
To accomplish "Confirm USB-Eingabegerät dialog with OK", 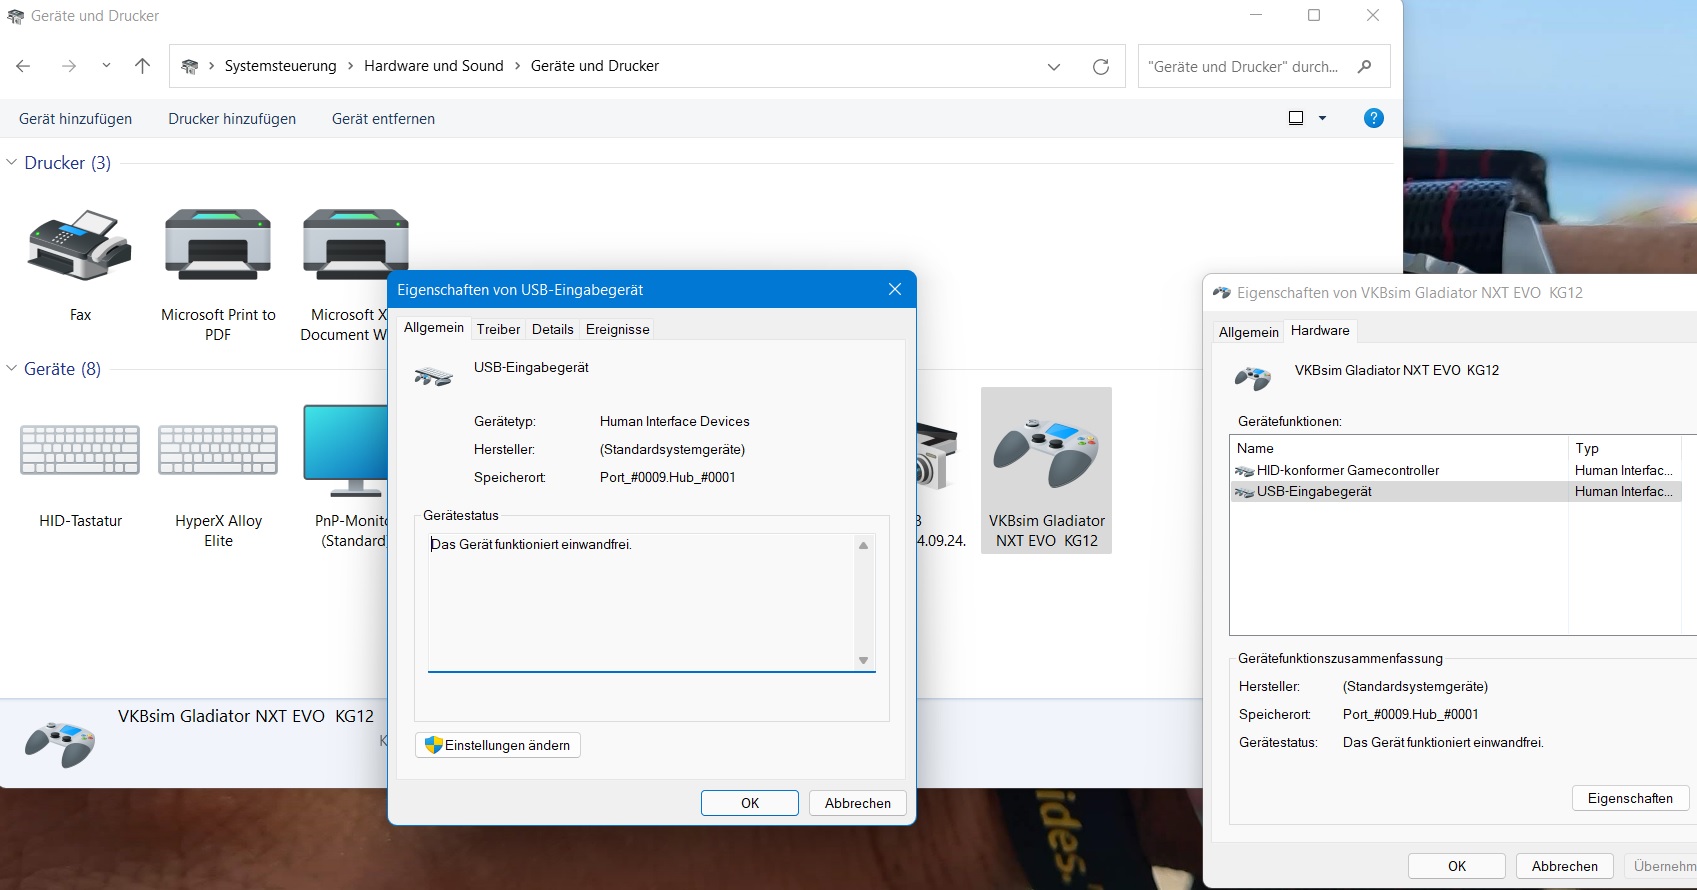I will click(750, 803).
